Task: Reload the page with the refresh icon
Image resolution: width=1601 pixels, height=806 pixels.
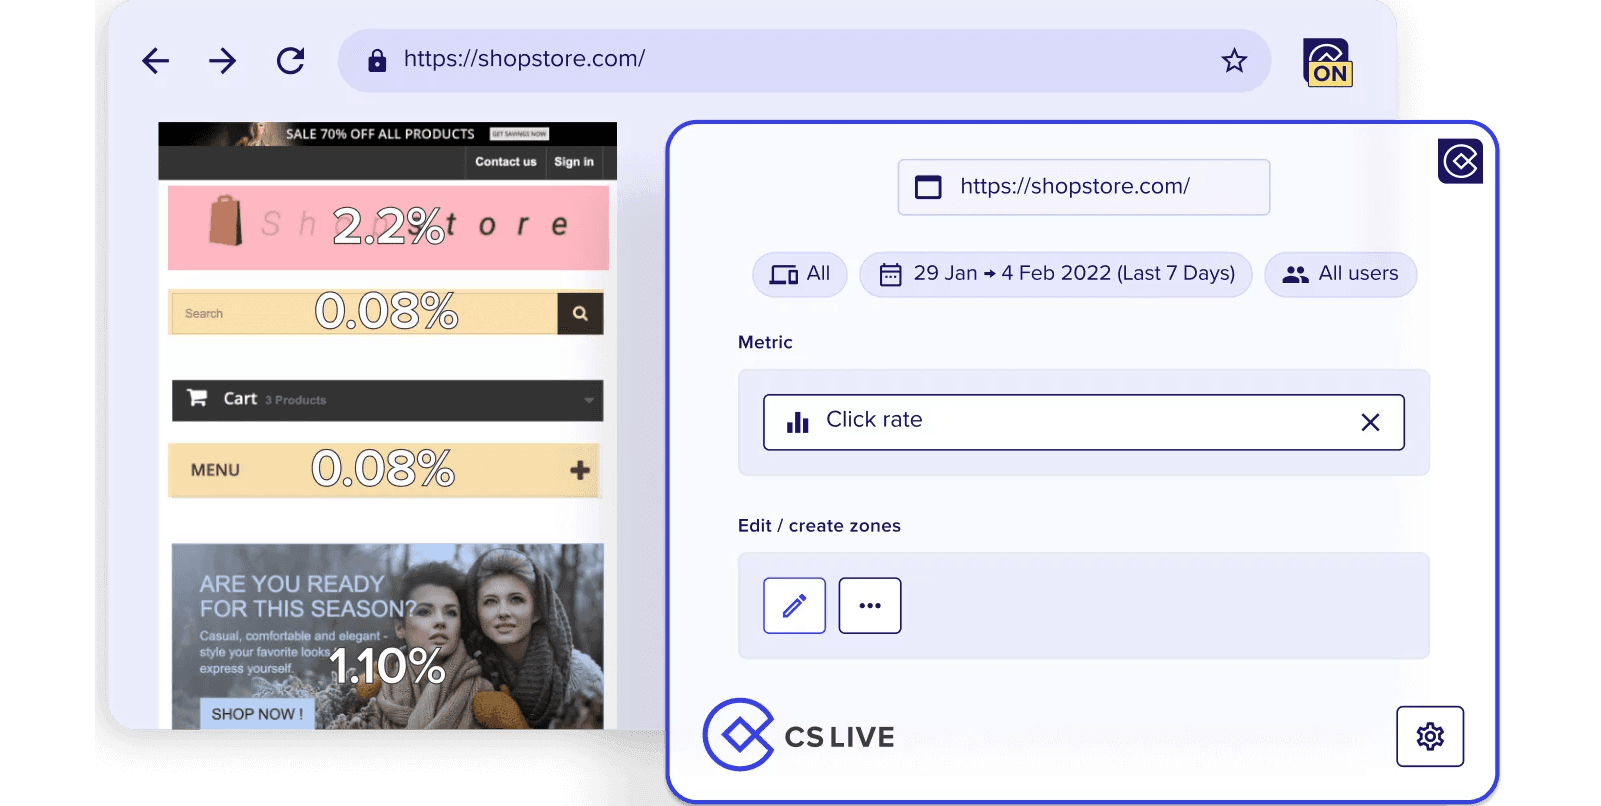Action: click(291, 61)
